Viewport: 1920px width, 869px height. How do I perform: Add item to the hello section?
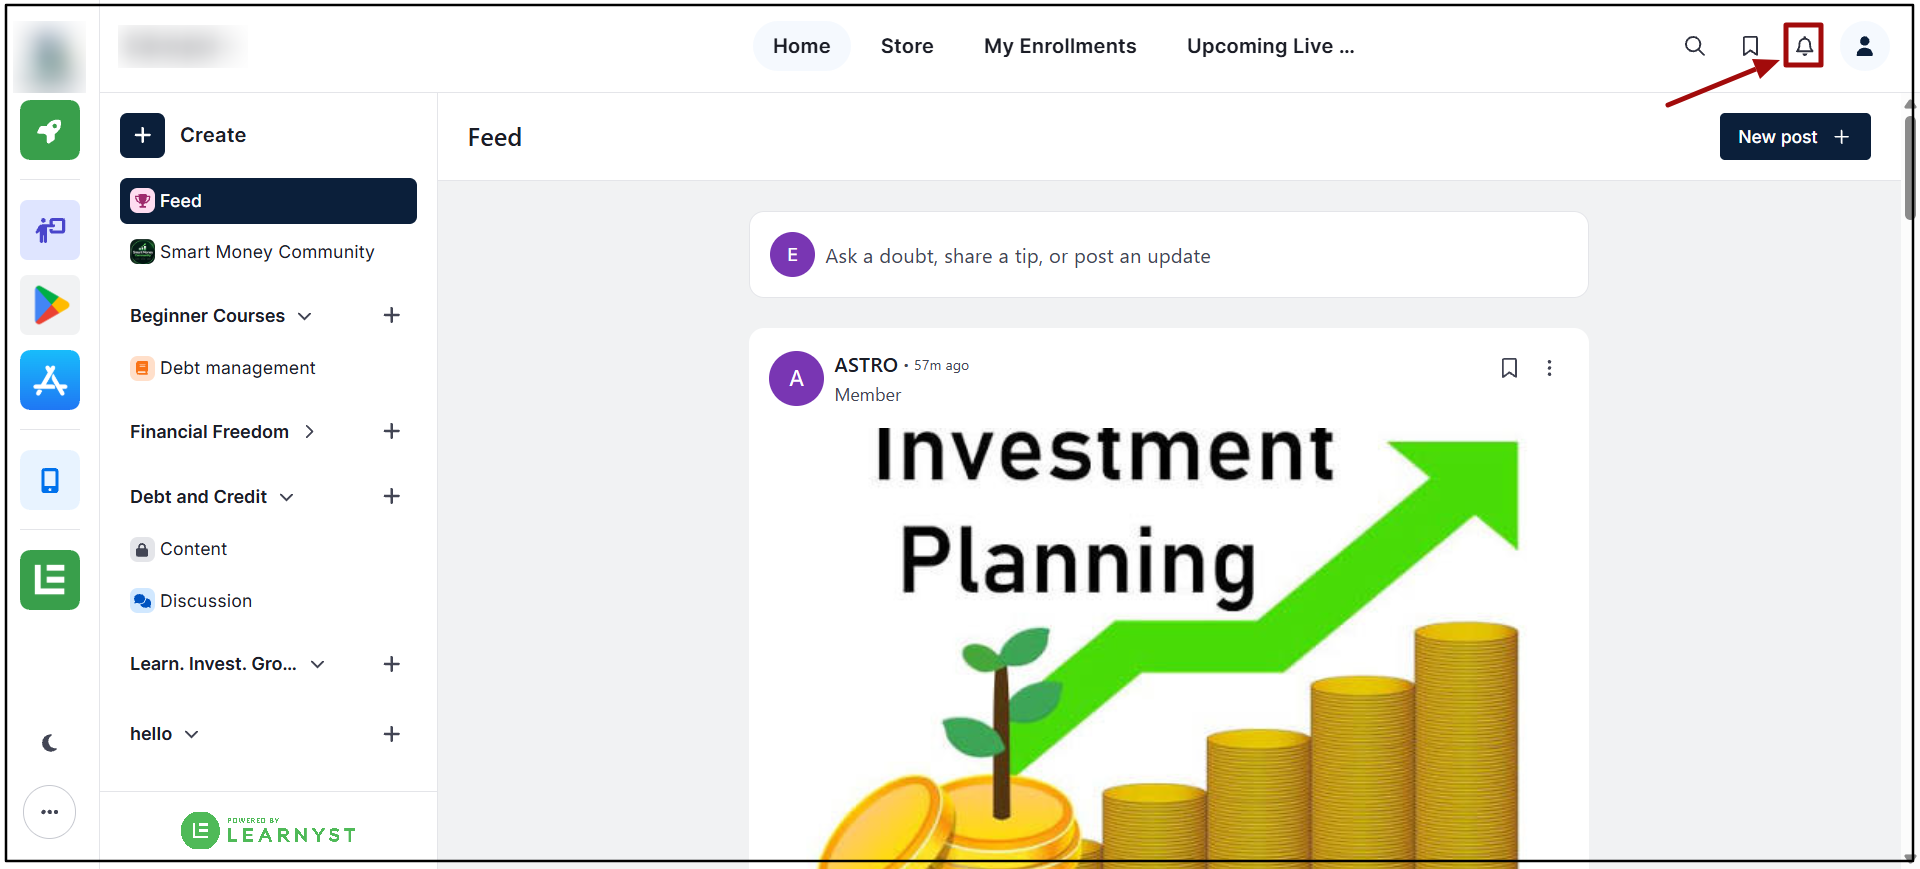pos(392,734)
